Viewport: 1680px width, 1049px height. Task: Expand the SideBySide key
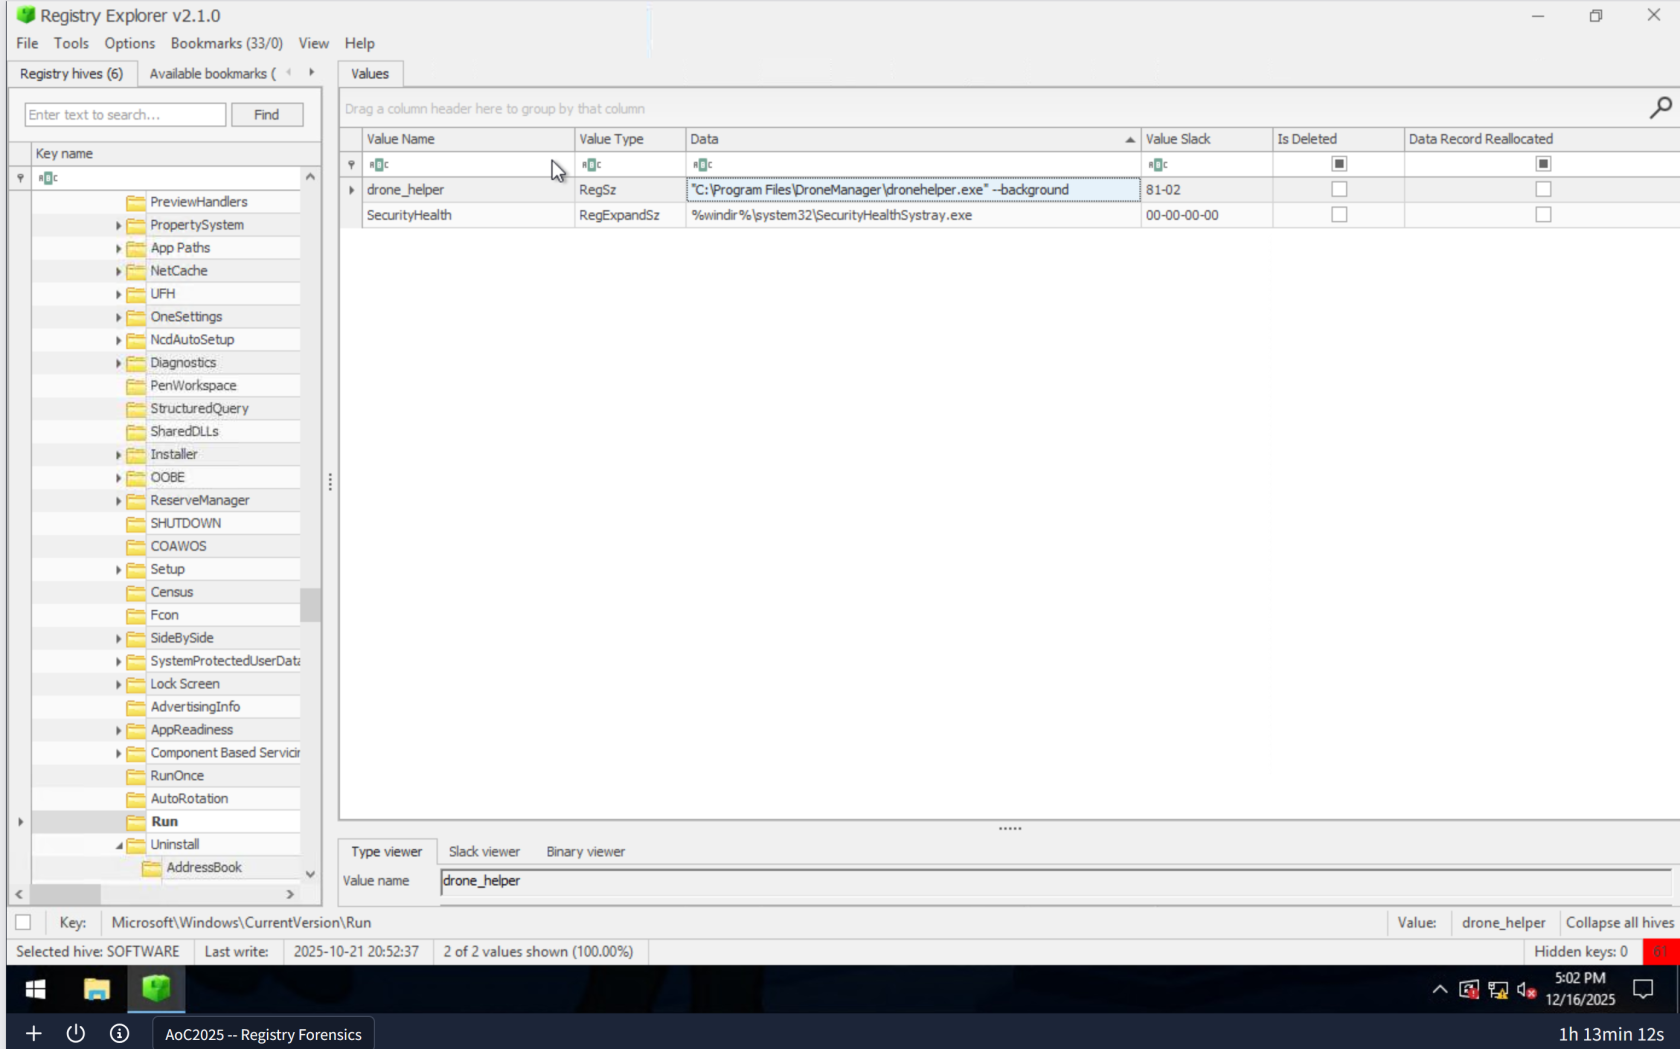[118, 639]
